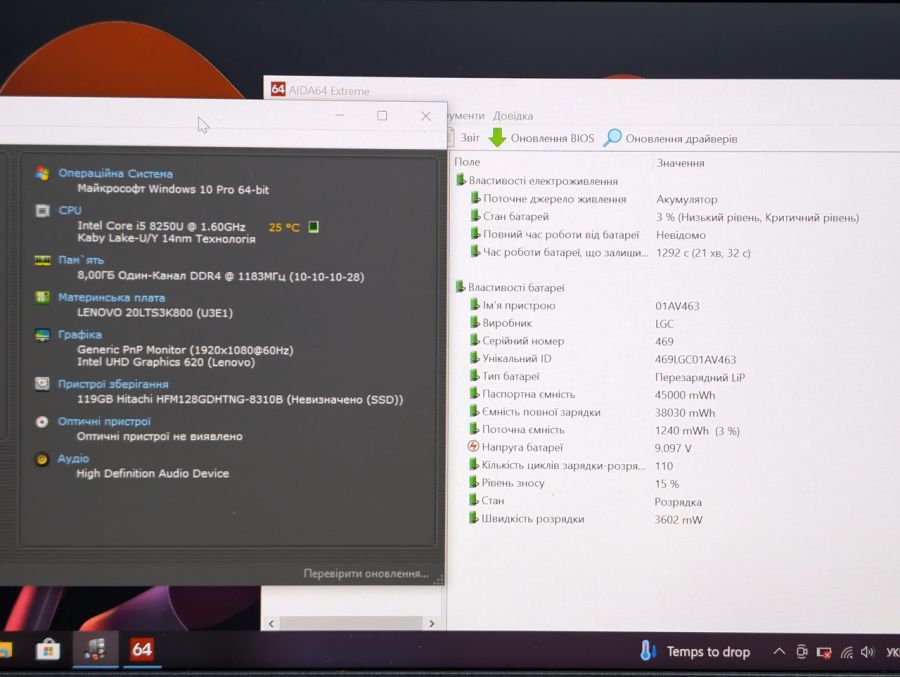The width and height of the screenshot is (900, 677).
Task: Select the Властивості електроживлення group row
Action: pyautogui.click(x=537, y=181)
